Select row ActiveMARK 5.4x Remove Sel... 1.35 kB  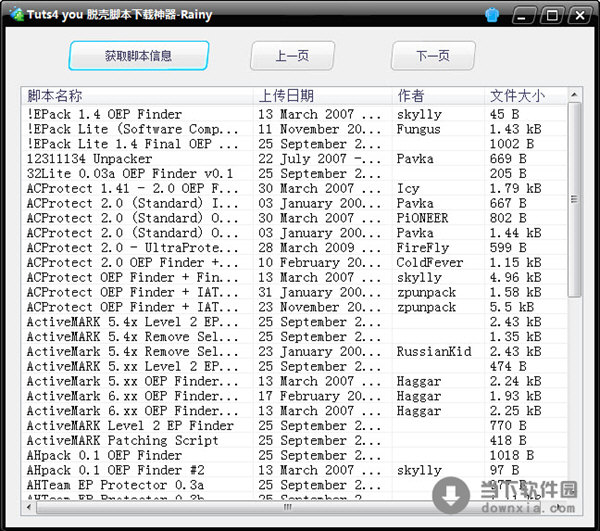click(x=294, y=337)
